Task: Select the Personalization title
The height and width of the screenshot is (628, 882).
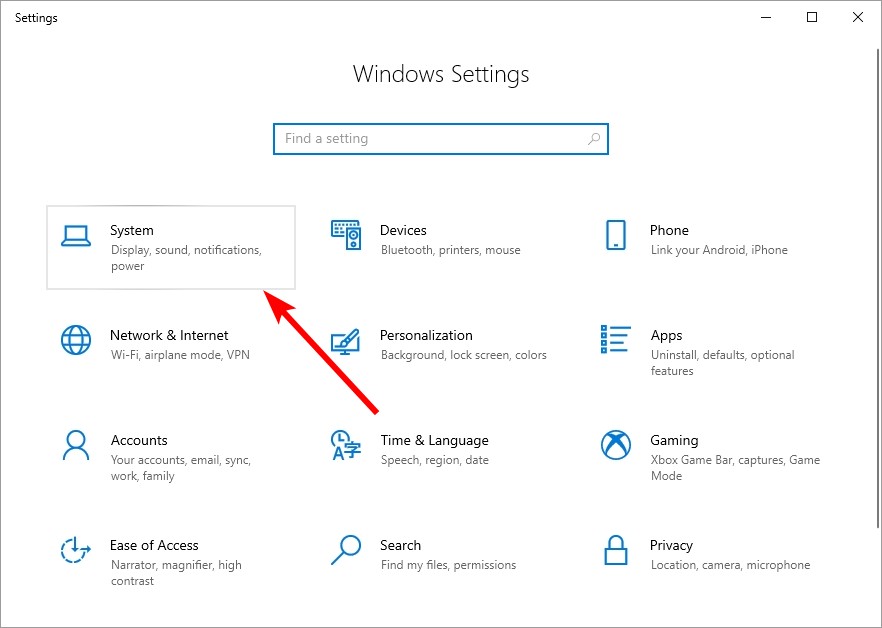Action: tap(426, 335)
